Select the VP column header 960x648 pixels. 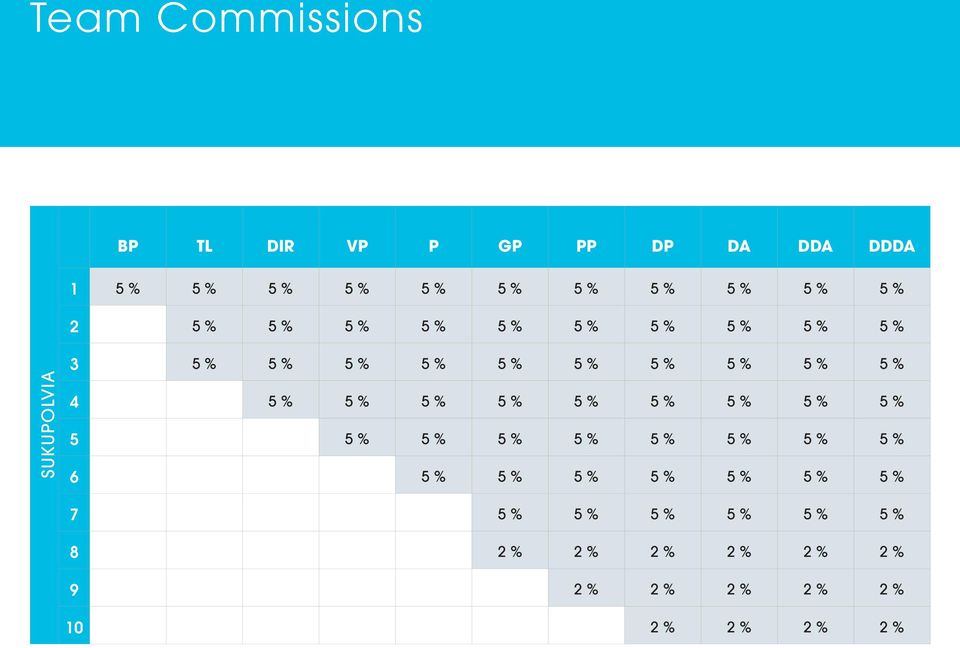click(357, 246)
